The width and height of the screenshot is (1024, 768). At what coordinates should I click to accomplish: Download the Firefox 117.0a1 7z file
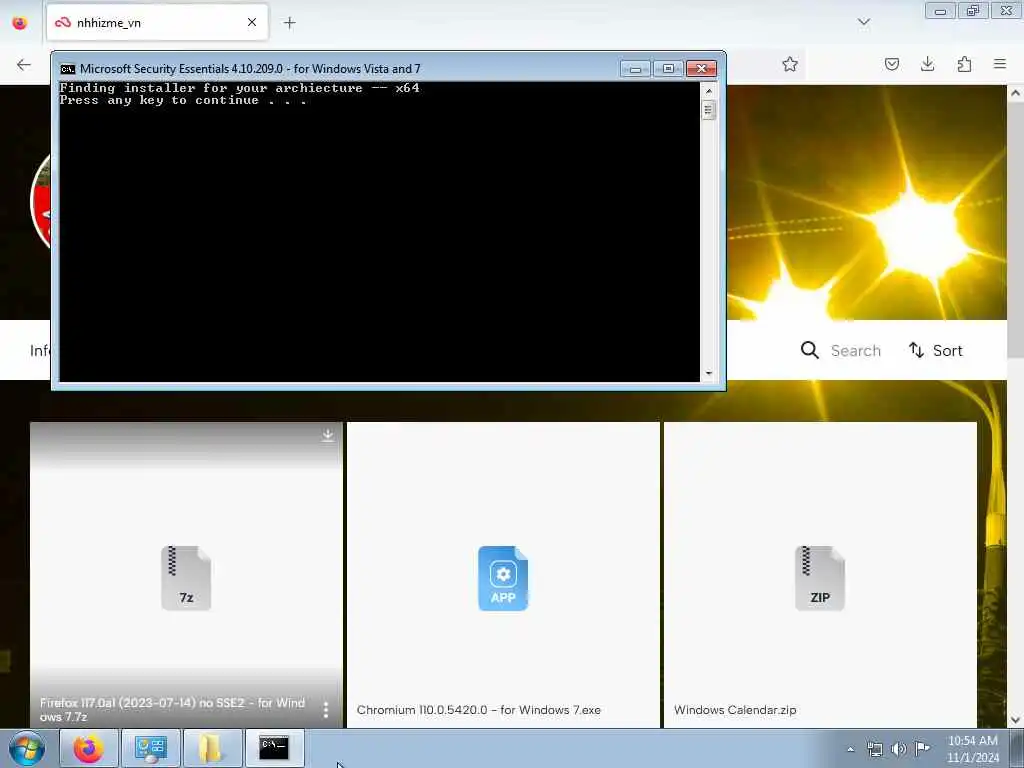327,436
